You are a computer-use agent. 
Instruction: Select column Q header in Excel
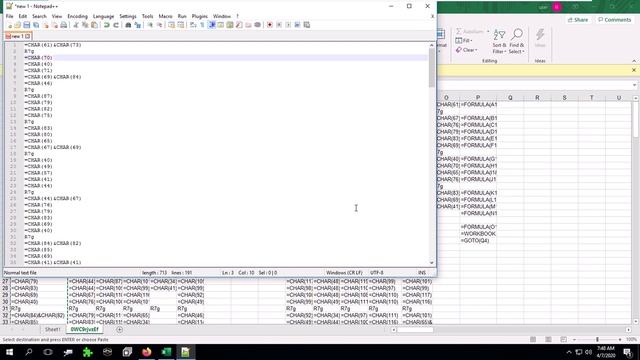coord(510,98)
